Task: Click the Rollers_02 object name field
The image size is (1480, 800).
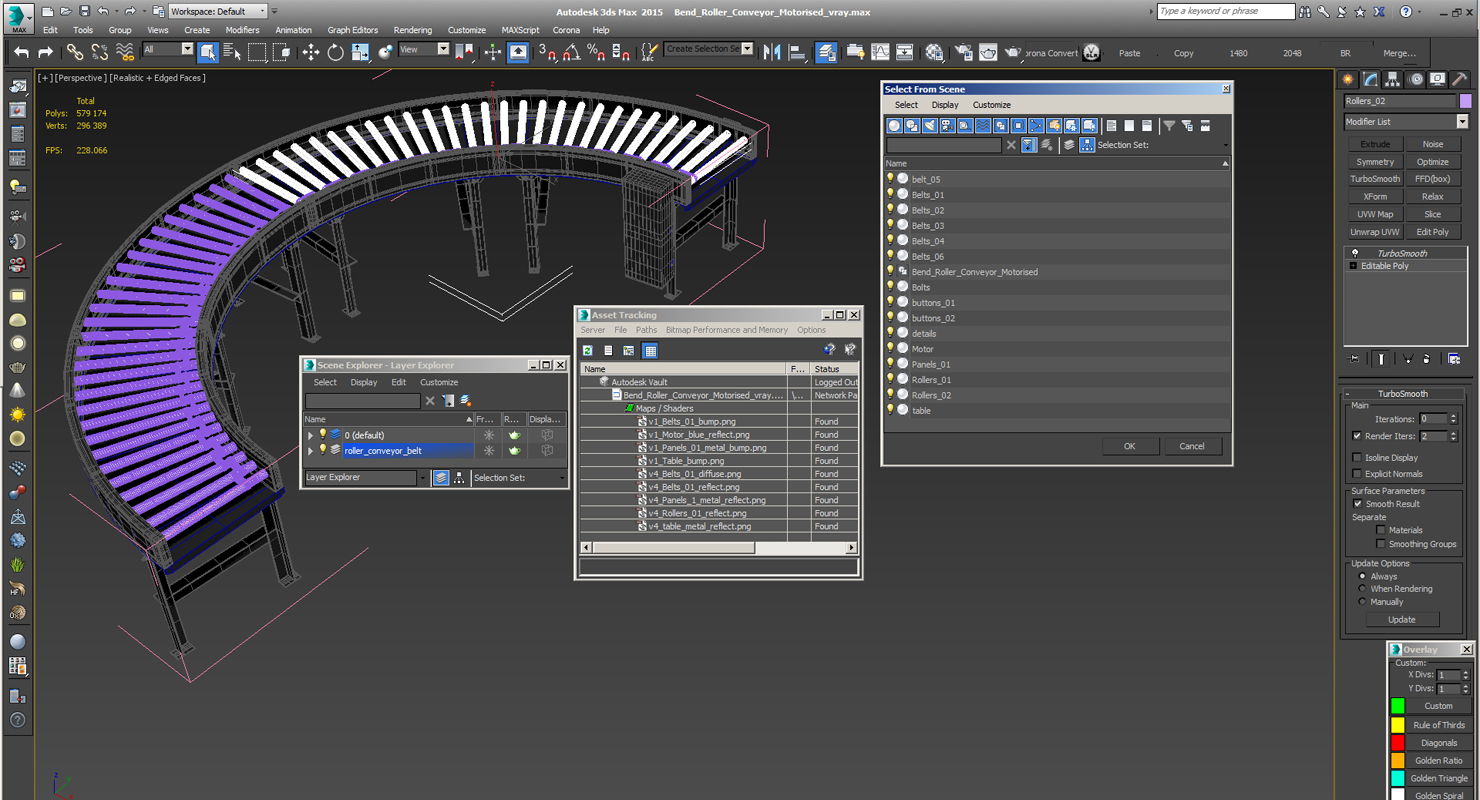Action: pyautogui.click(x=1400, y=101)
